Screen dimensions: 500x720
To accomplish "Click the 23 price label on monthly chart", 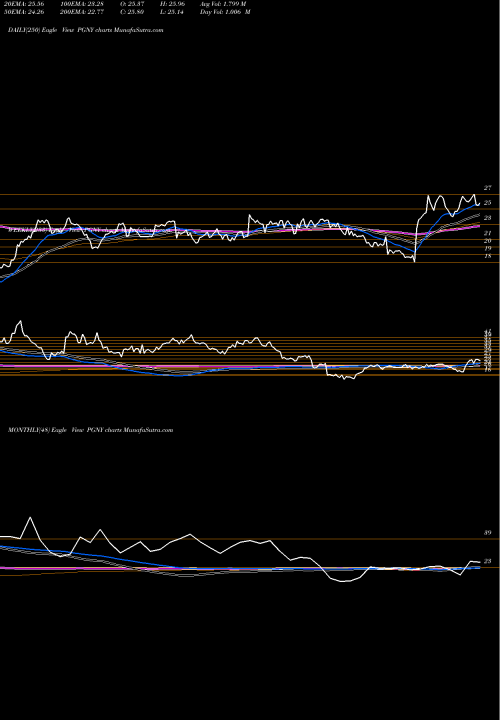I will click(488, 561).
